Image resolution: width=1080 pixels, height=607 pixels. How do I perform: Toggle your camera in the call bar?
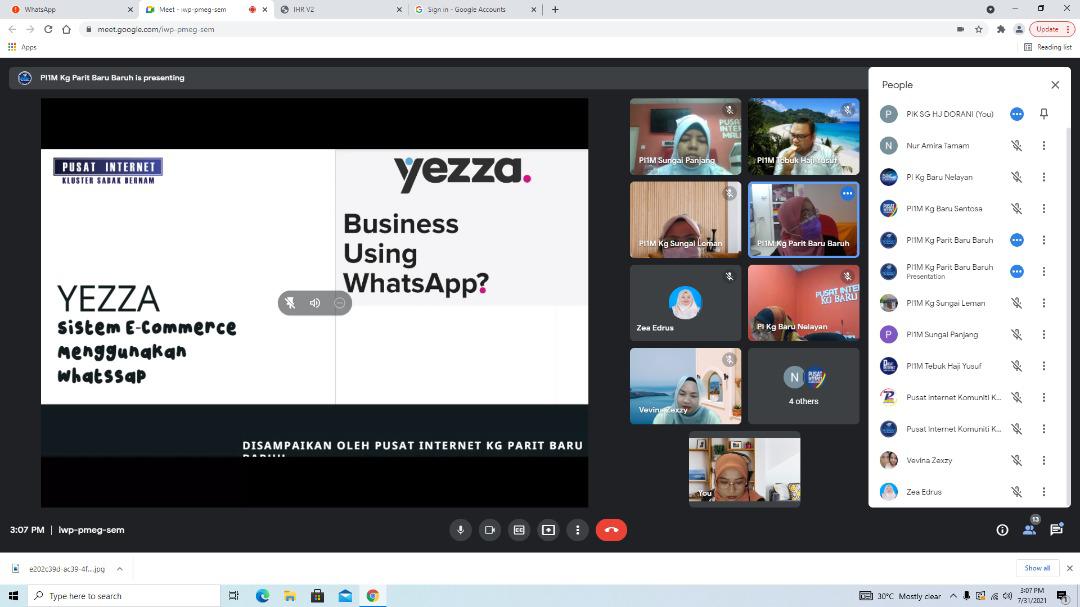[489, 530]
